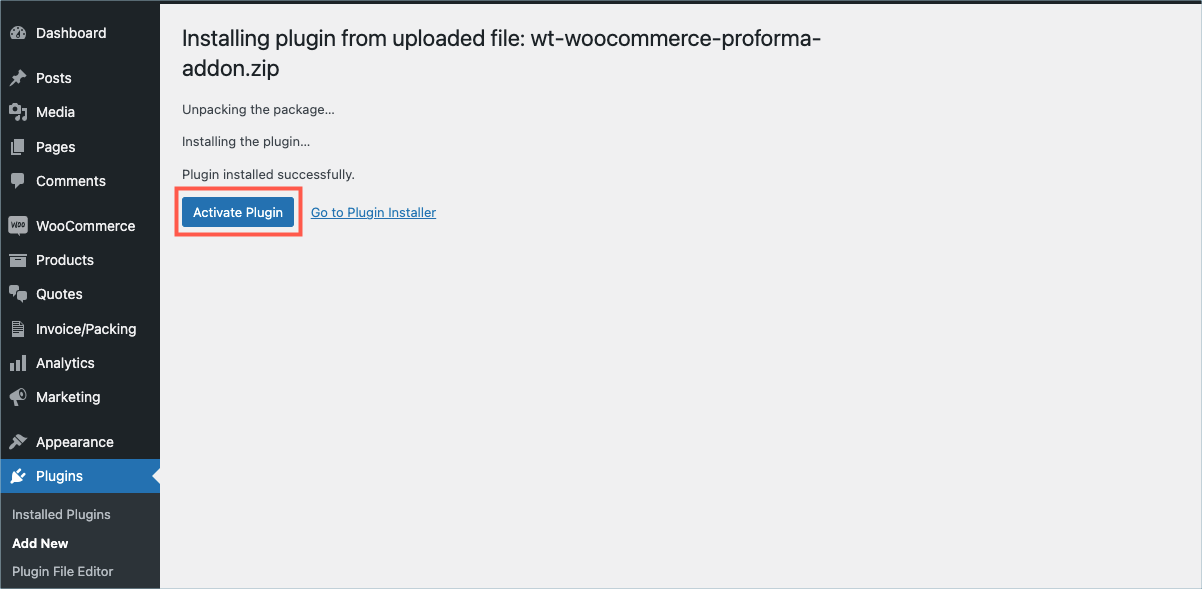Click the Appearance paintbrush icon
The height and width of the screenshot is (589, 1202).
(18, 442)
